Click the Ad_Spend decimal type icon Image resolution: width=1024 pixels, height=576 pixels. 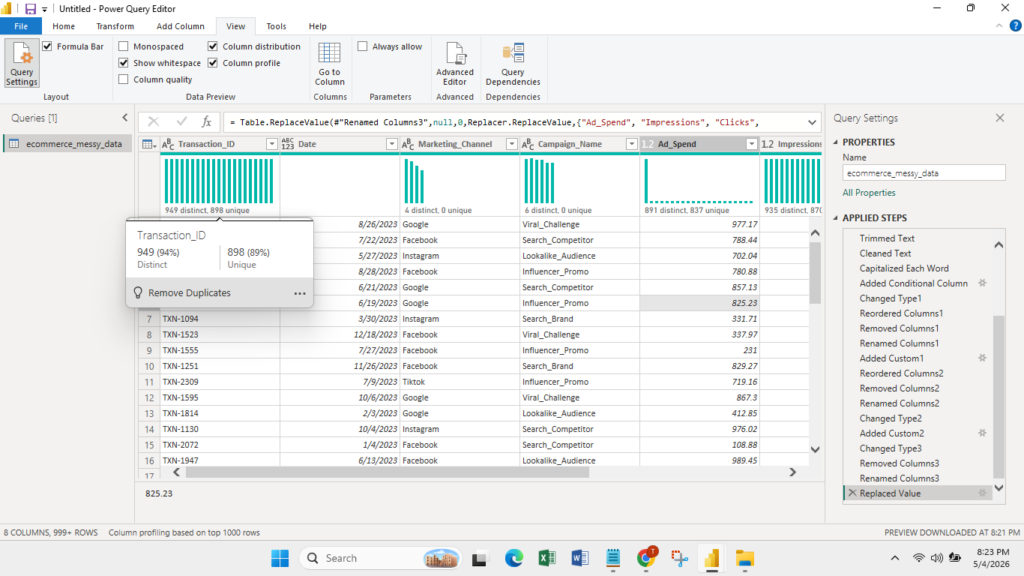pyautogui.click(x=647, y=144)
